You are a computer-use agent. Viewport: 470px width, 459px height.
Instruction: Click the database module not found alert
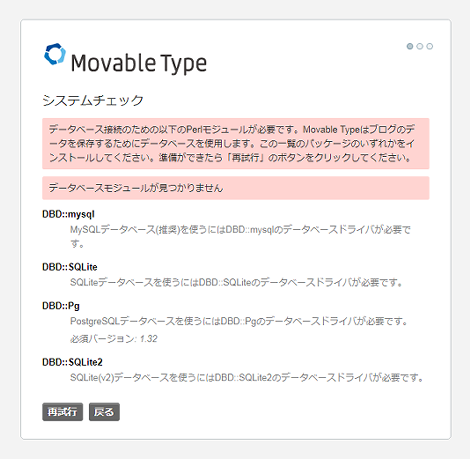click(236, 188)
